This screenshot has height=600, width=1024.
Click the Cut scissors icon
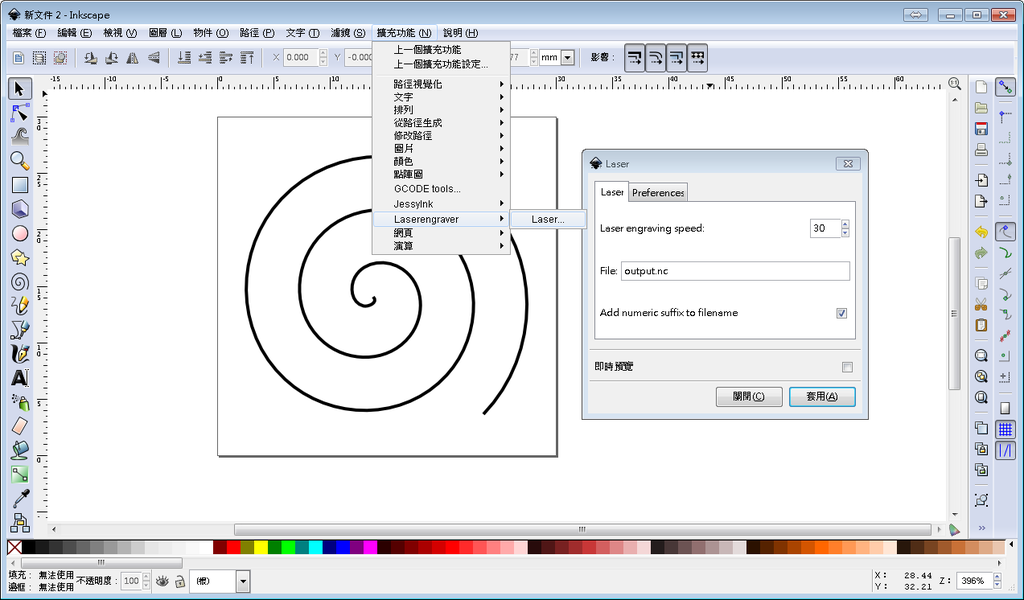pyautogui.click(x=981, y=304)
